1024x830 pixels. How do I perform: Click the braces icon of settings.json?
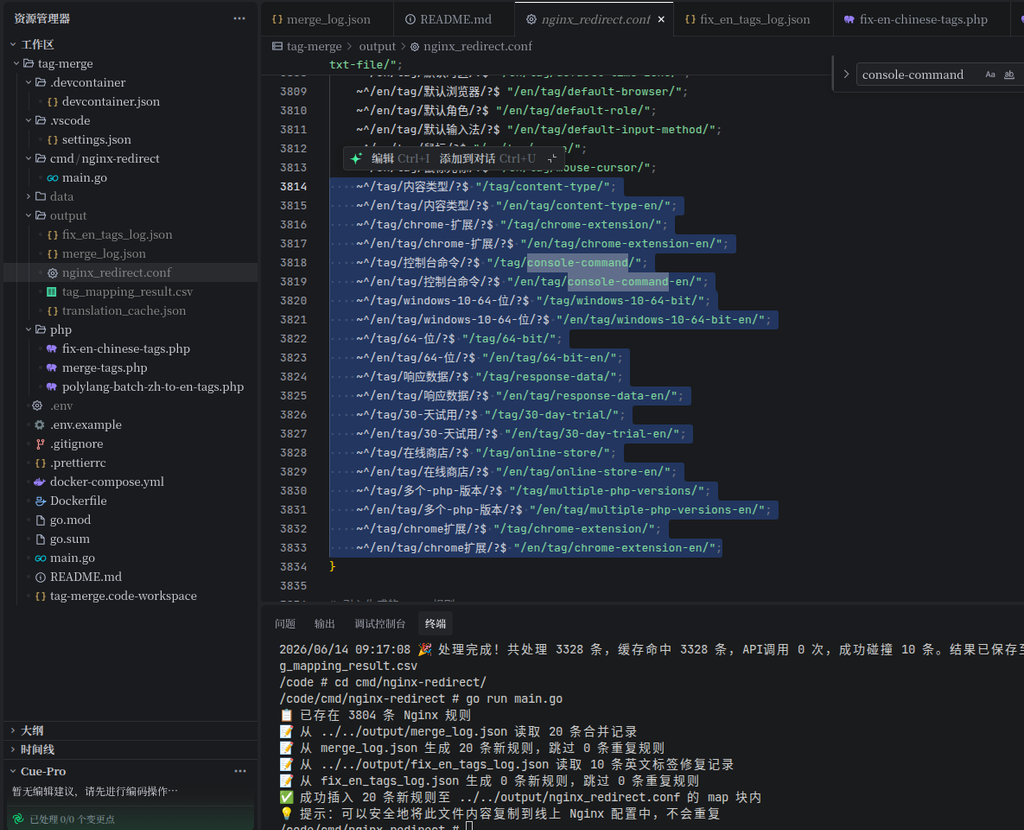click(x=52, y=140)
